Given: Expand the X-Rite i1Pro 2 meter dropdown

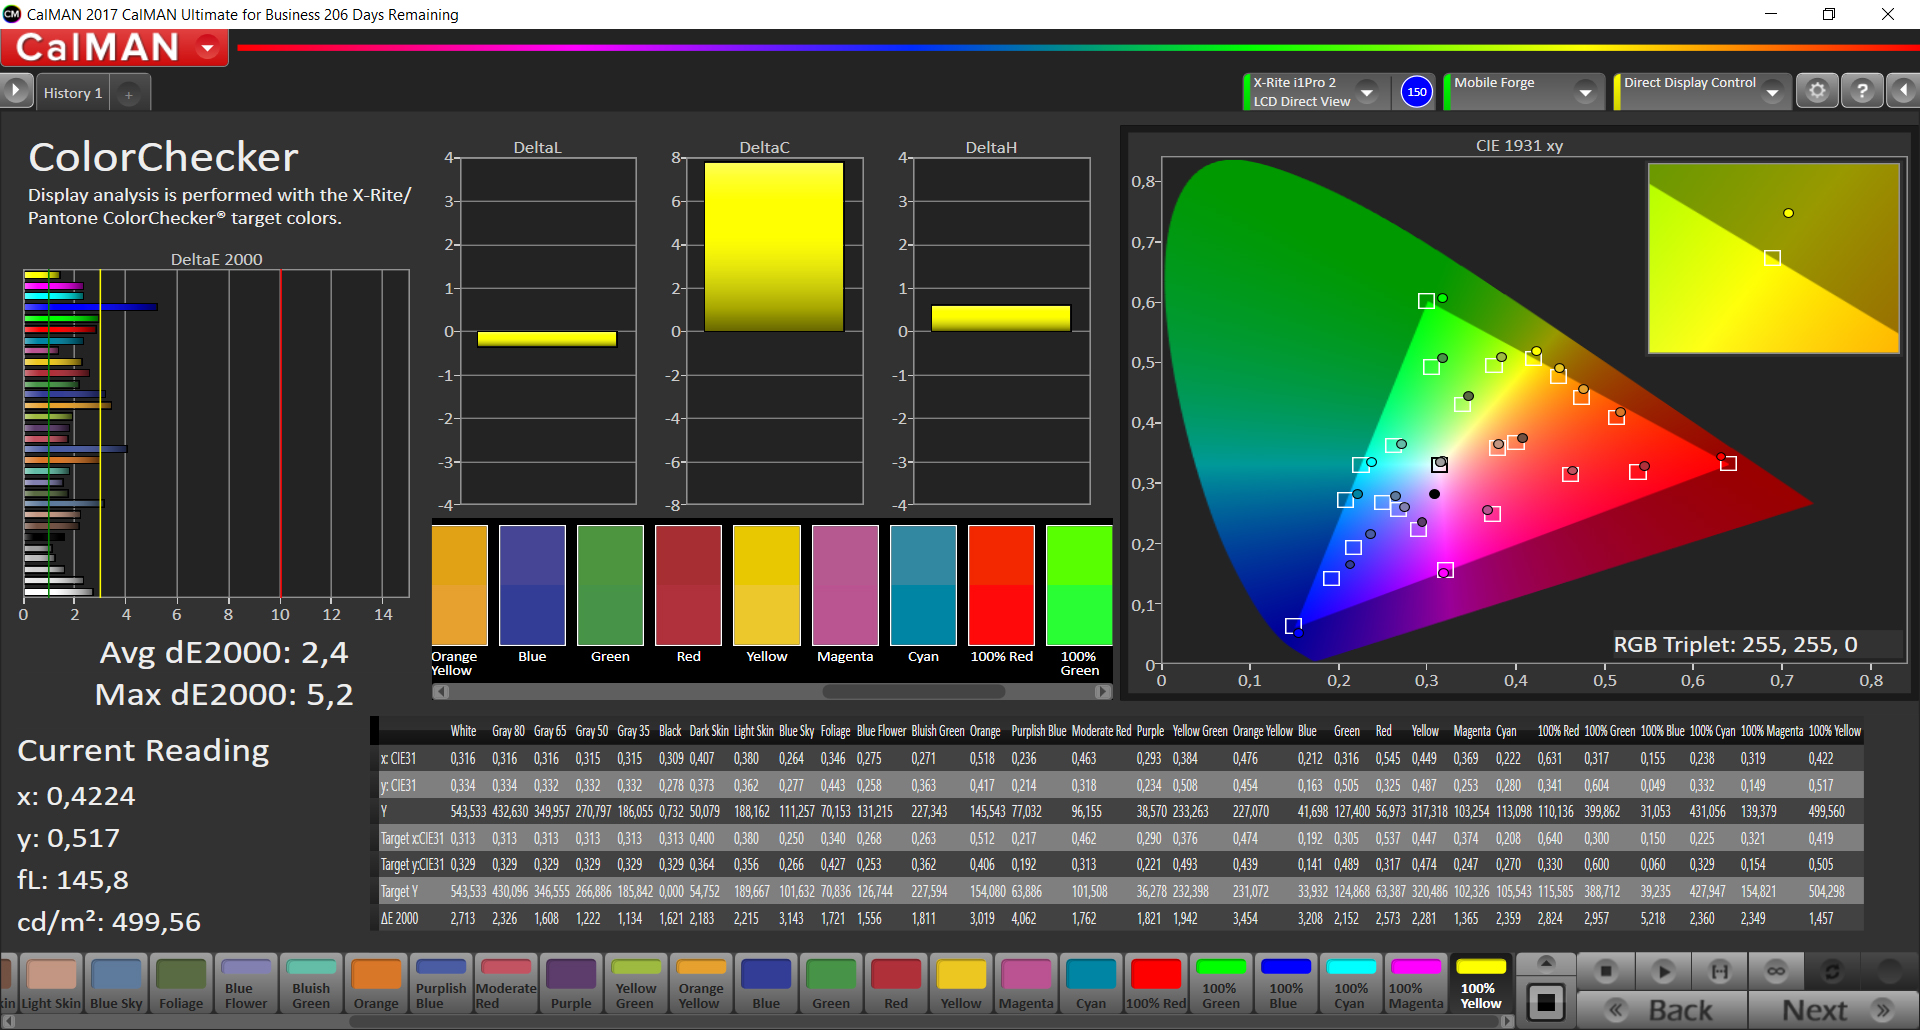Looking at the screenshot, I should click(1366, 92).
